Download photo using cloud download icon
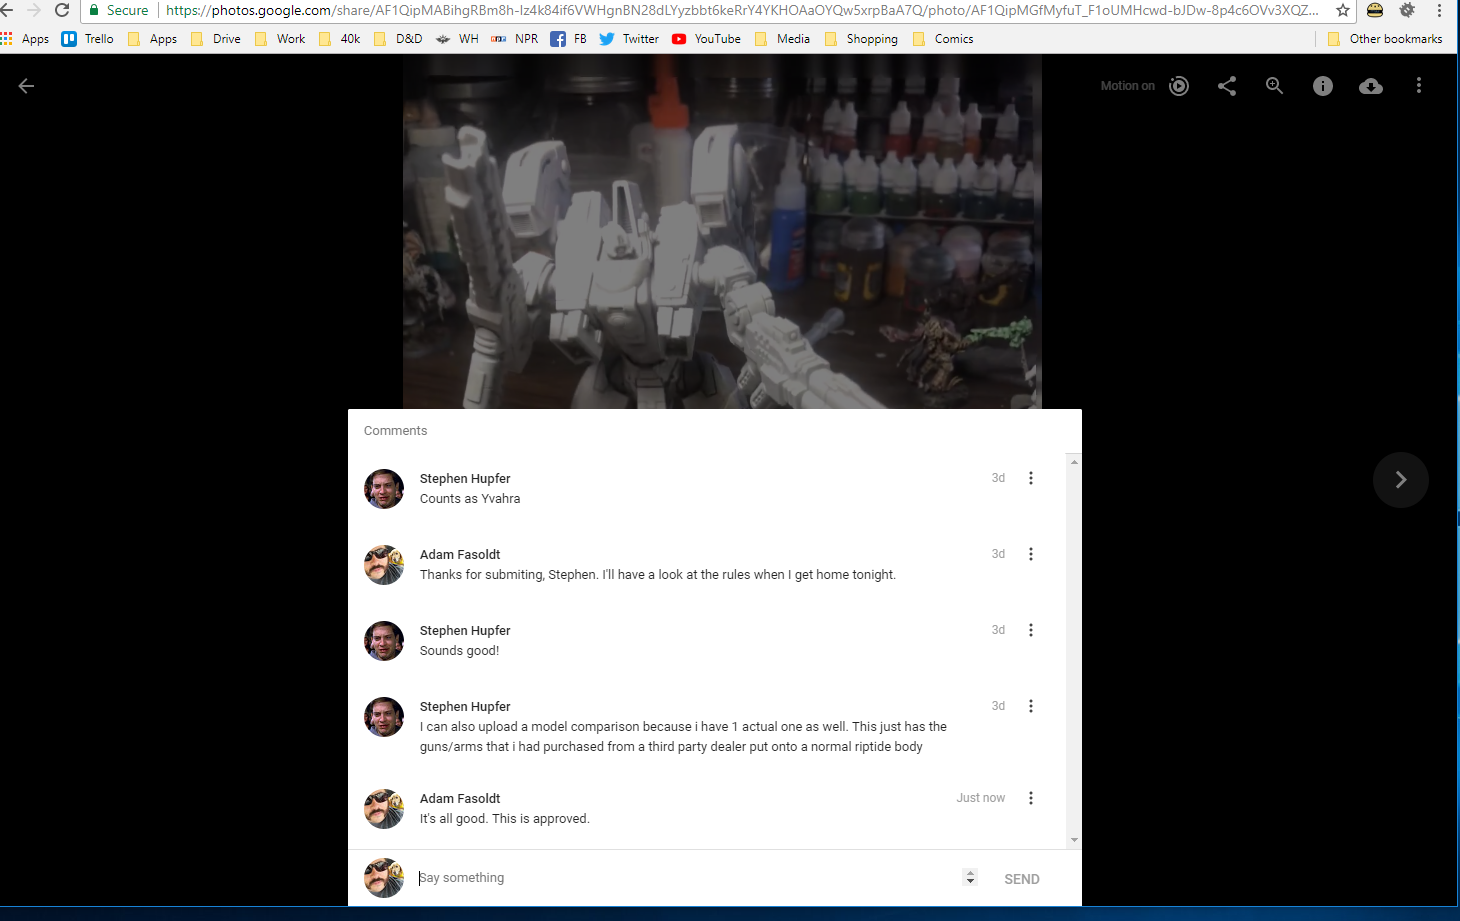The image size is (1460, 921). [1371, 86]
